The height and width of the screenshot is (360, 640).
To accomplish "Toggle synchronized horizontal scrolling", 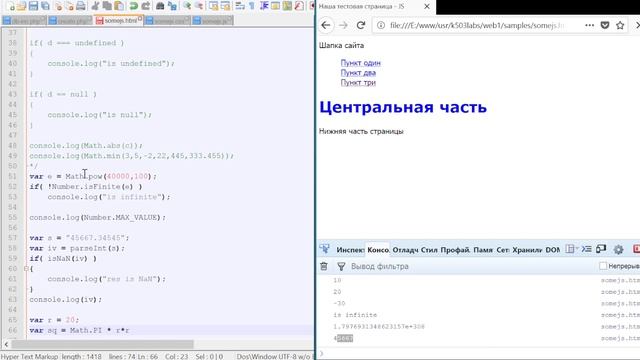I will [x=225, y=6].
